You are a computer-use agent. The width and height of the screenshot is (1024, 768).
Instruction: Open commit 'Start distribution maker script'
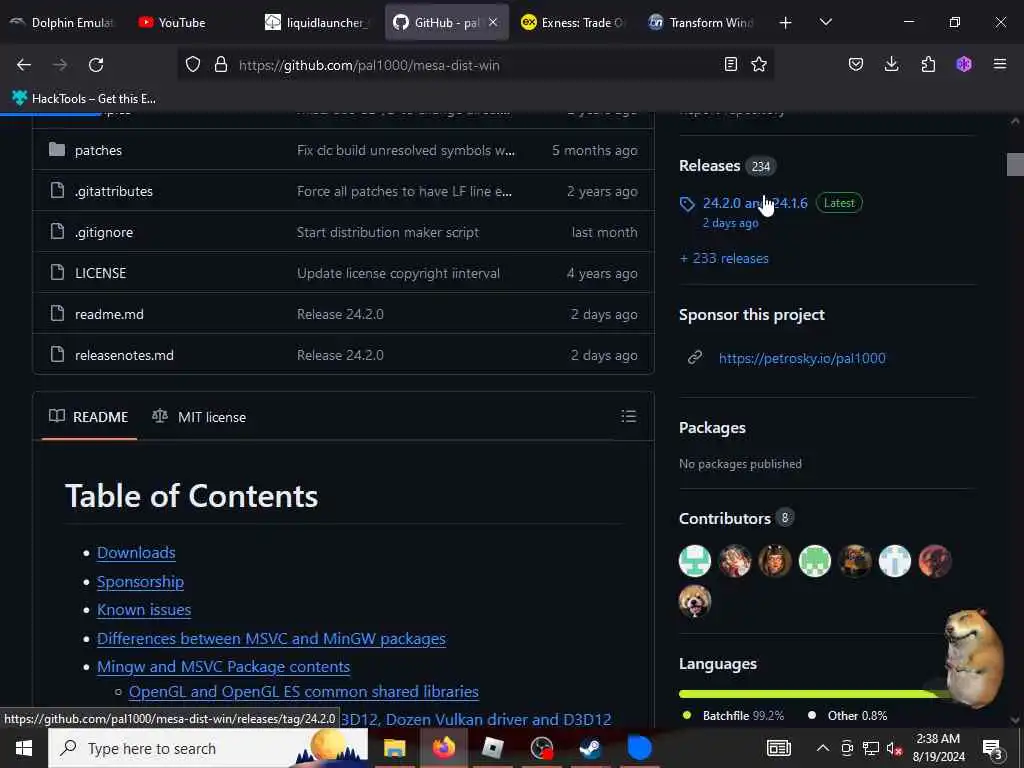[x=388, y=232]
